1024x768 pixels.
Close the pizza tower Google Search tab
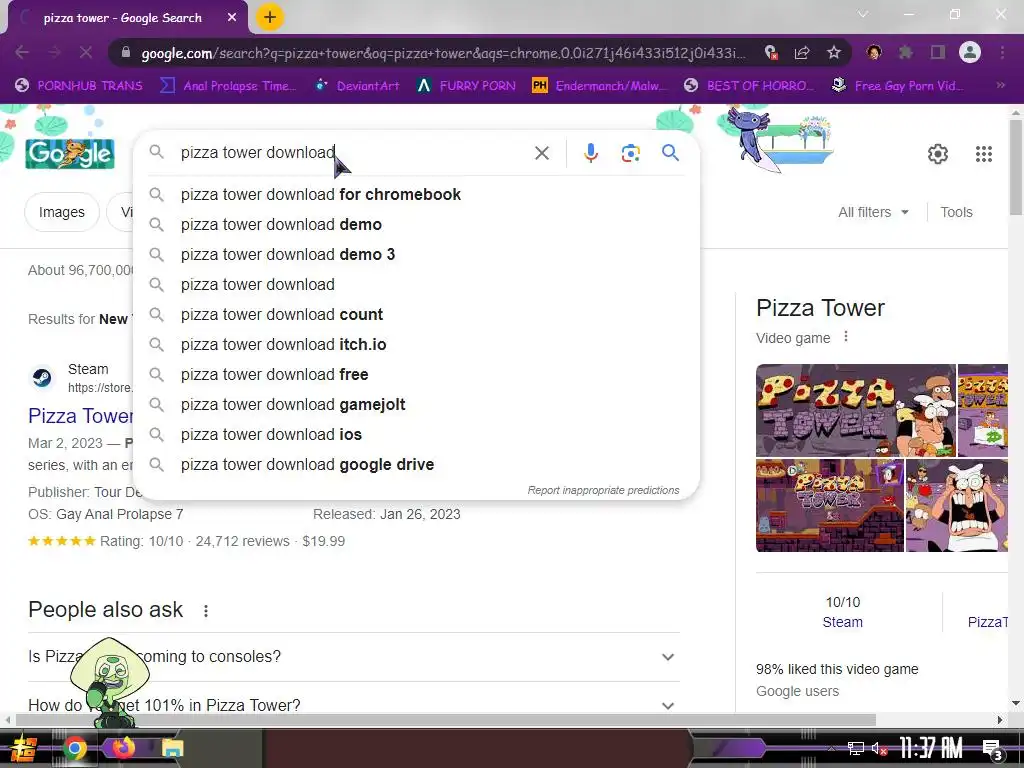click(232, 18)
